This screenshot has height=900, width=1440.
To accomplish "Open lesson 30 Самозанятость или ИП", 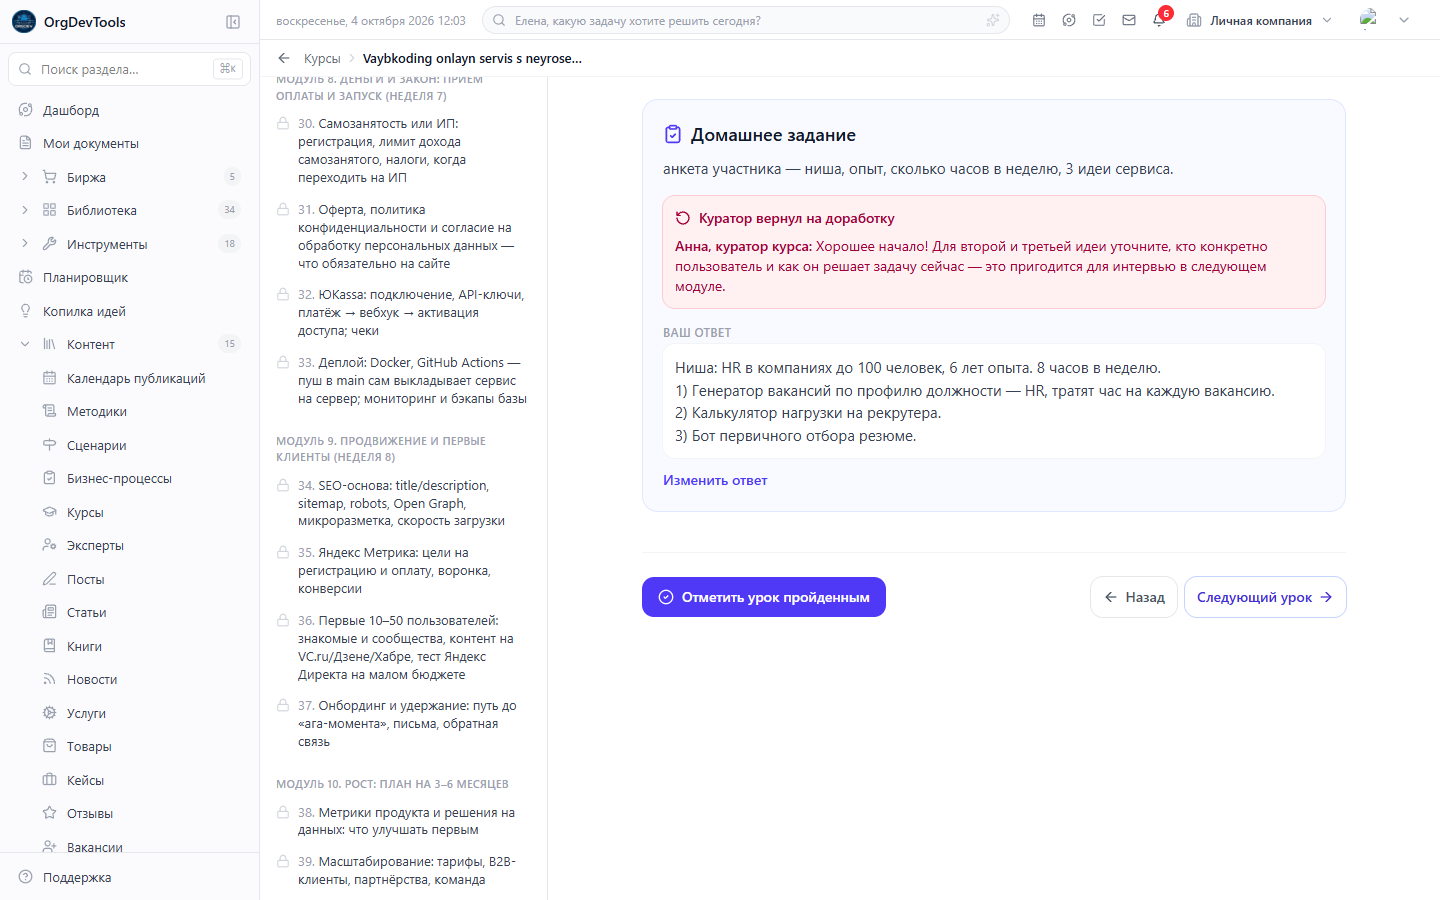I will pos(402,150).
